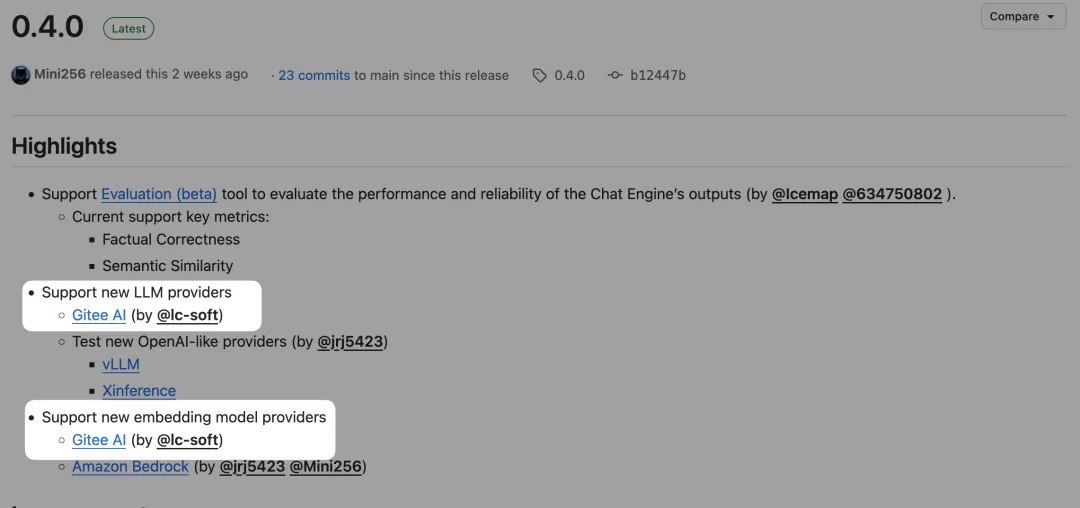Viewport: 1080px width, 508px height.
Task: Click @lc-soft mention under LLM providers
Action: [x=189, y=316]
